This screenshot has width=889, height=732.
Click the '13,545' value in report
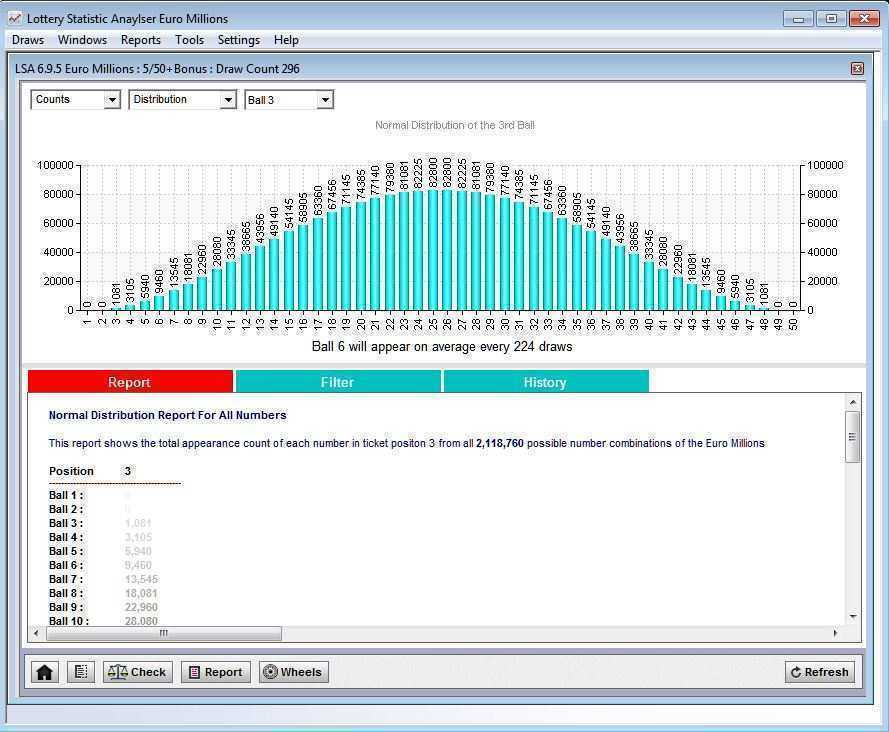pos(141,579)
